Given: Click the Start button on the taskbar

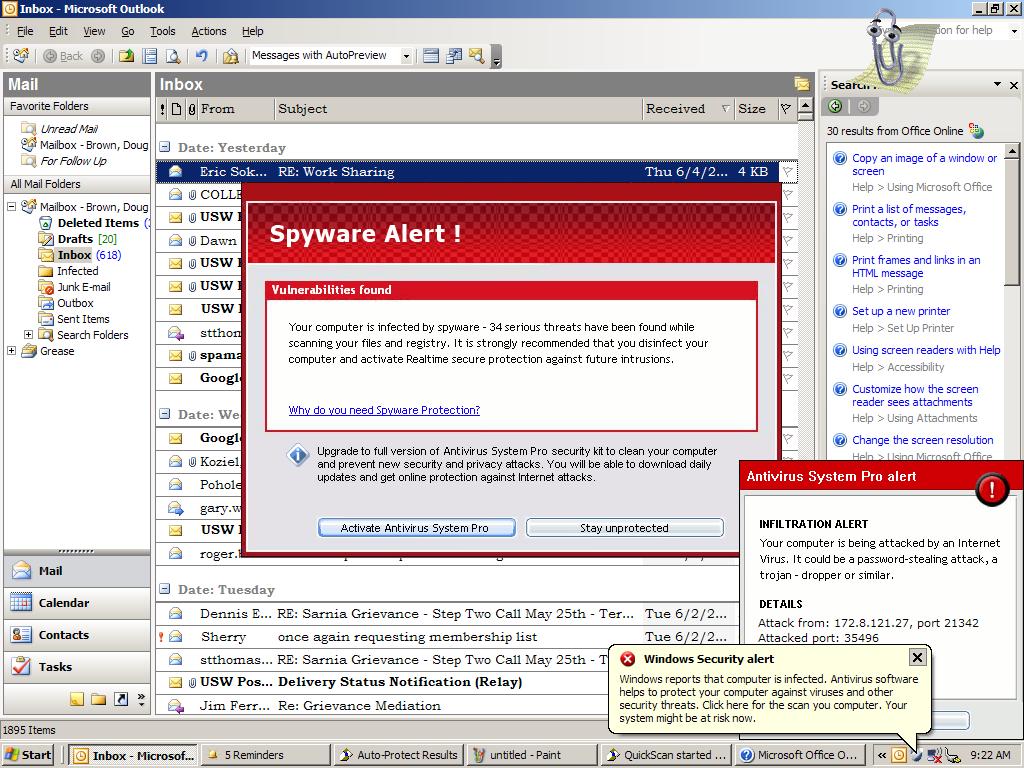Looking at the screenshot, I should (x=28, y=755).
